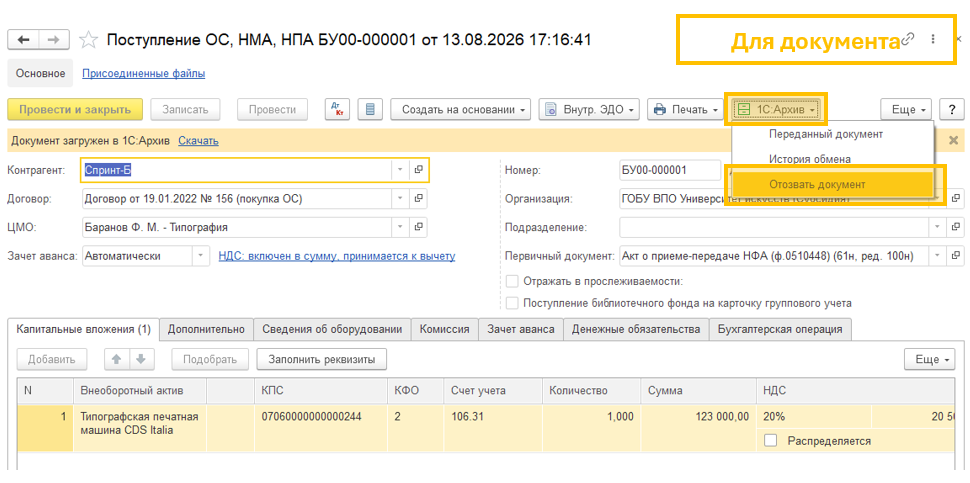
Task: Toggle Распределяется checkbox in table row
Action: (x=770, y=441)
